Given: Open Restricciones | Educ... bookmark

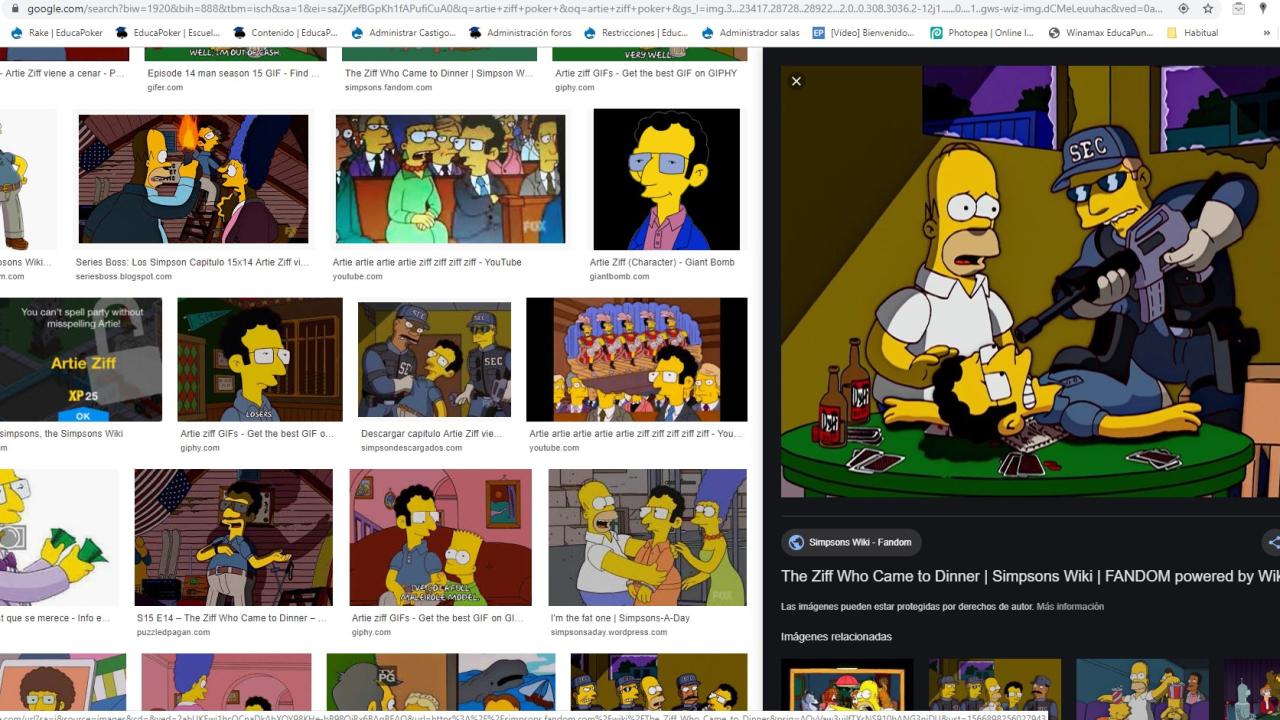Looking at the screenshot, I should (x=635, y=32).
